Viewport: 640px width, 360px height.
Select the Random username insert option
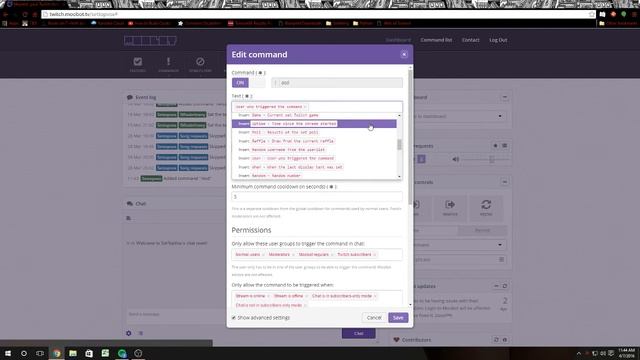[314, 150]
